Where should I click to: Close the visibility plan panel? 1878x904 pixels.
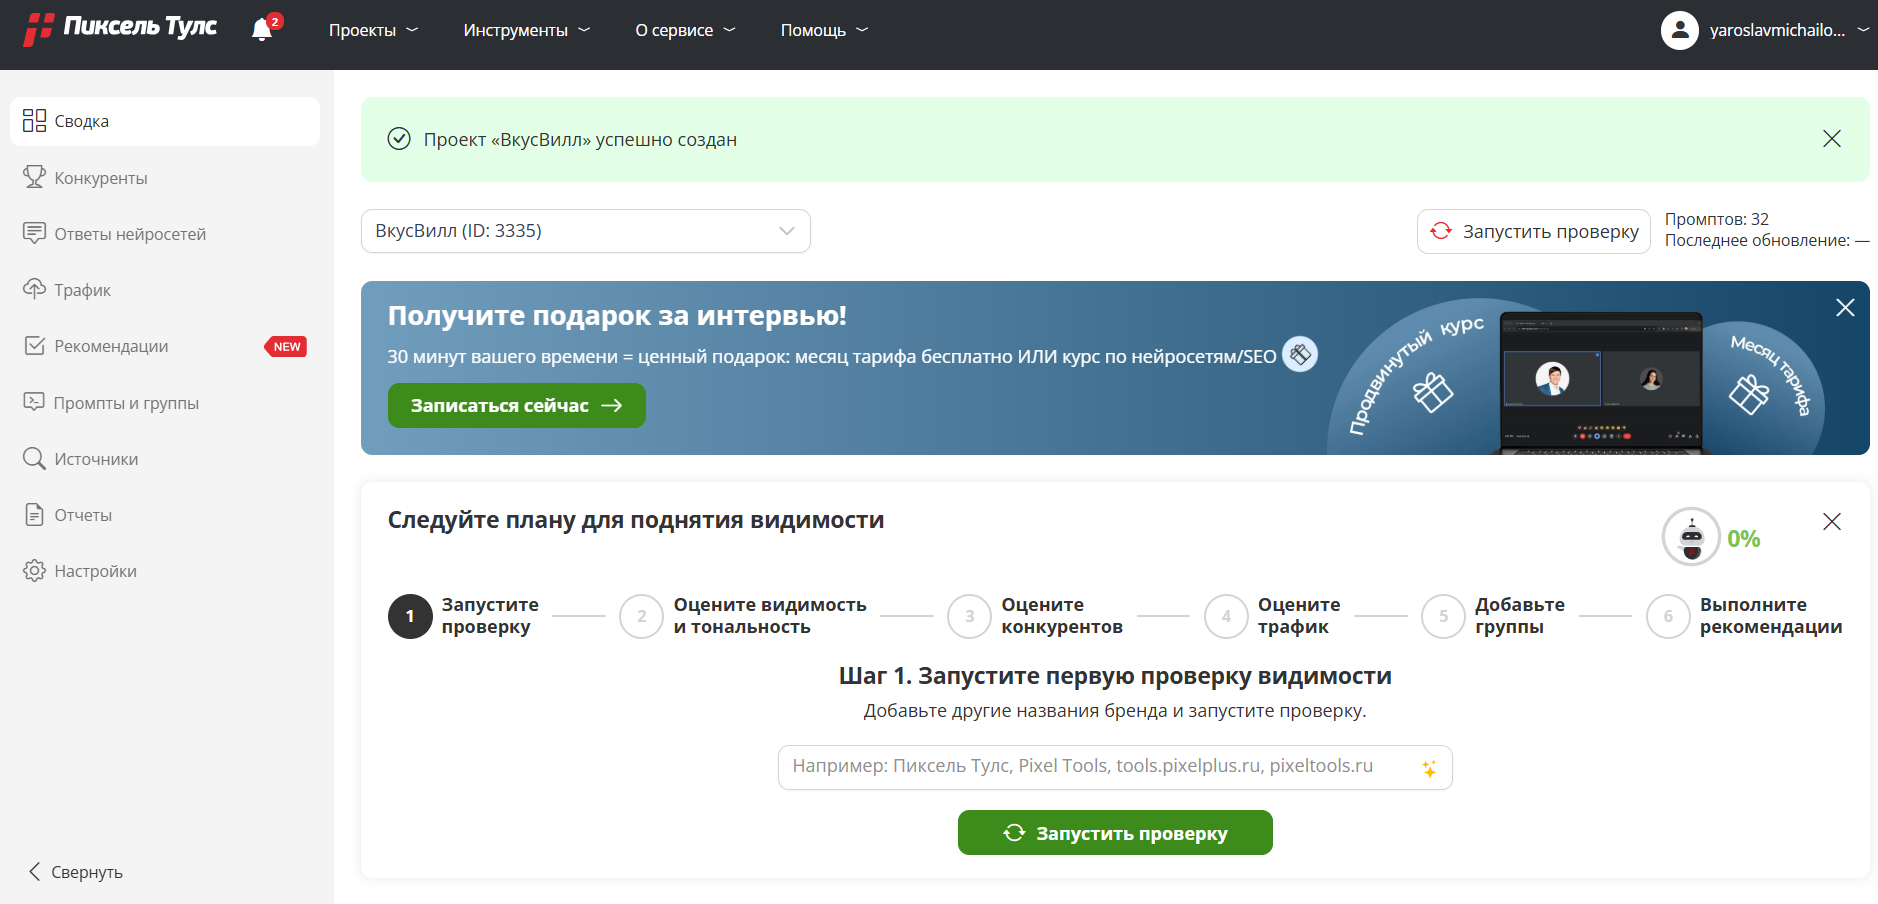(x=1831, y=522)
